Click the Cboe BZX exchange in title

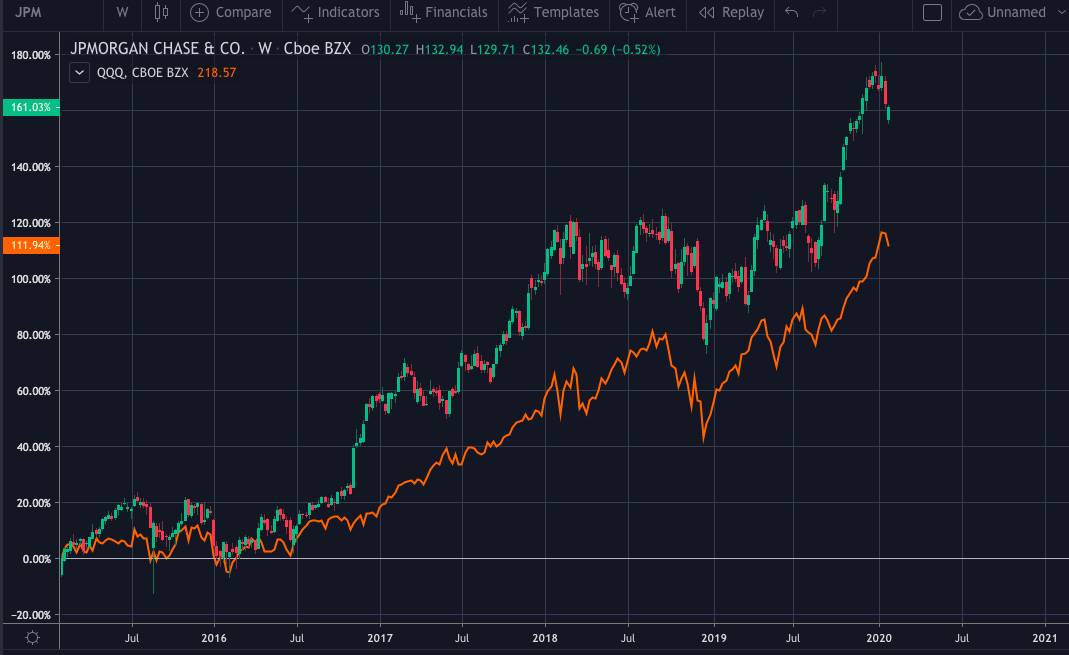317,49
